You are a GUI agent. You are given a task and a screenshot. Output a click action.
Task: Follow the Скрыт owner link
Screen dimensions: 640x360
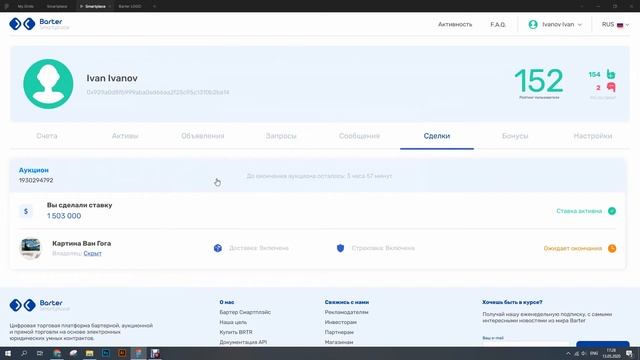(92, 253)
